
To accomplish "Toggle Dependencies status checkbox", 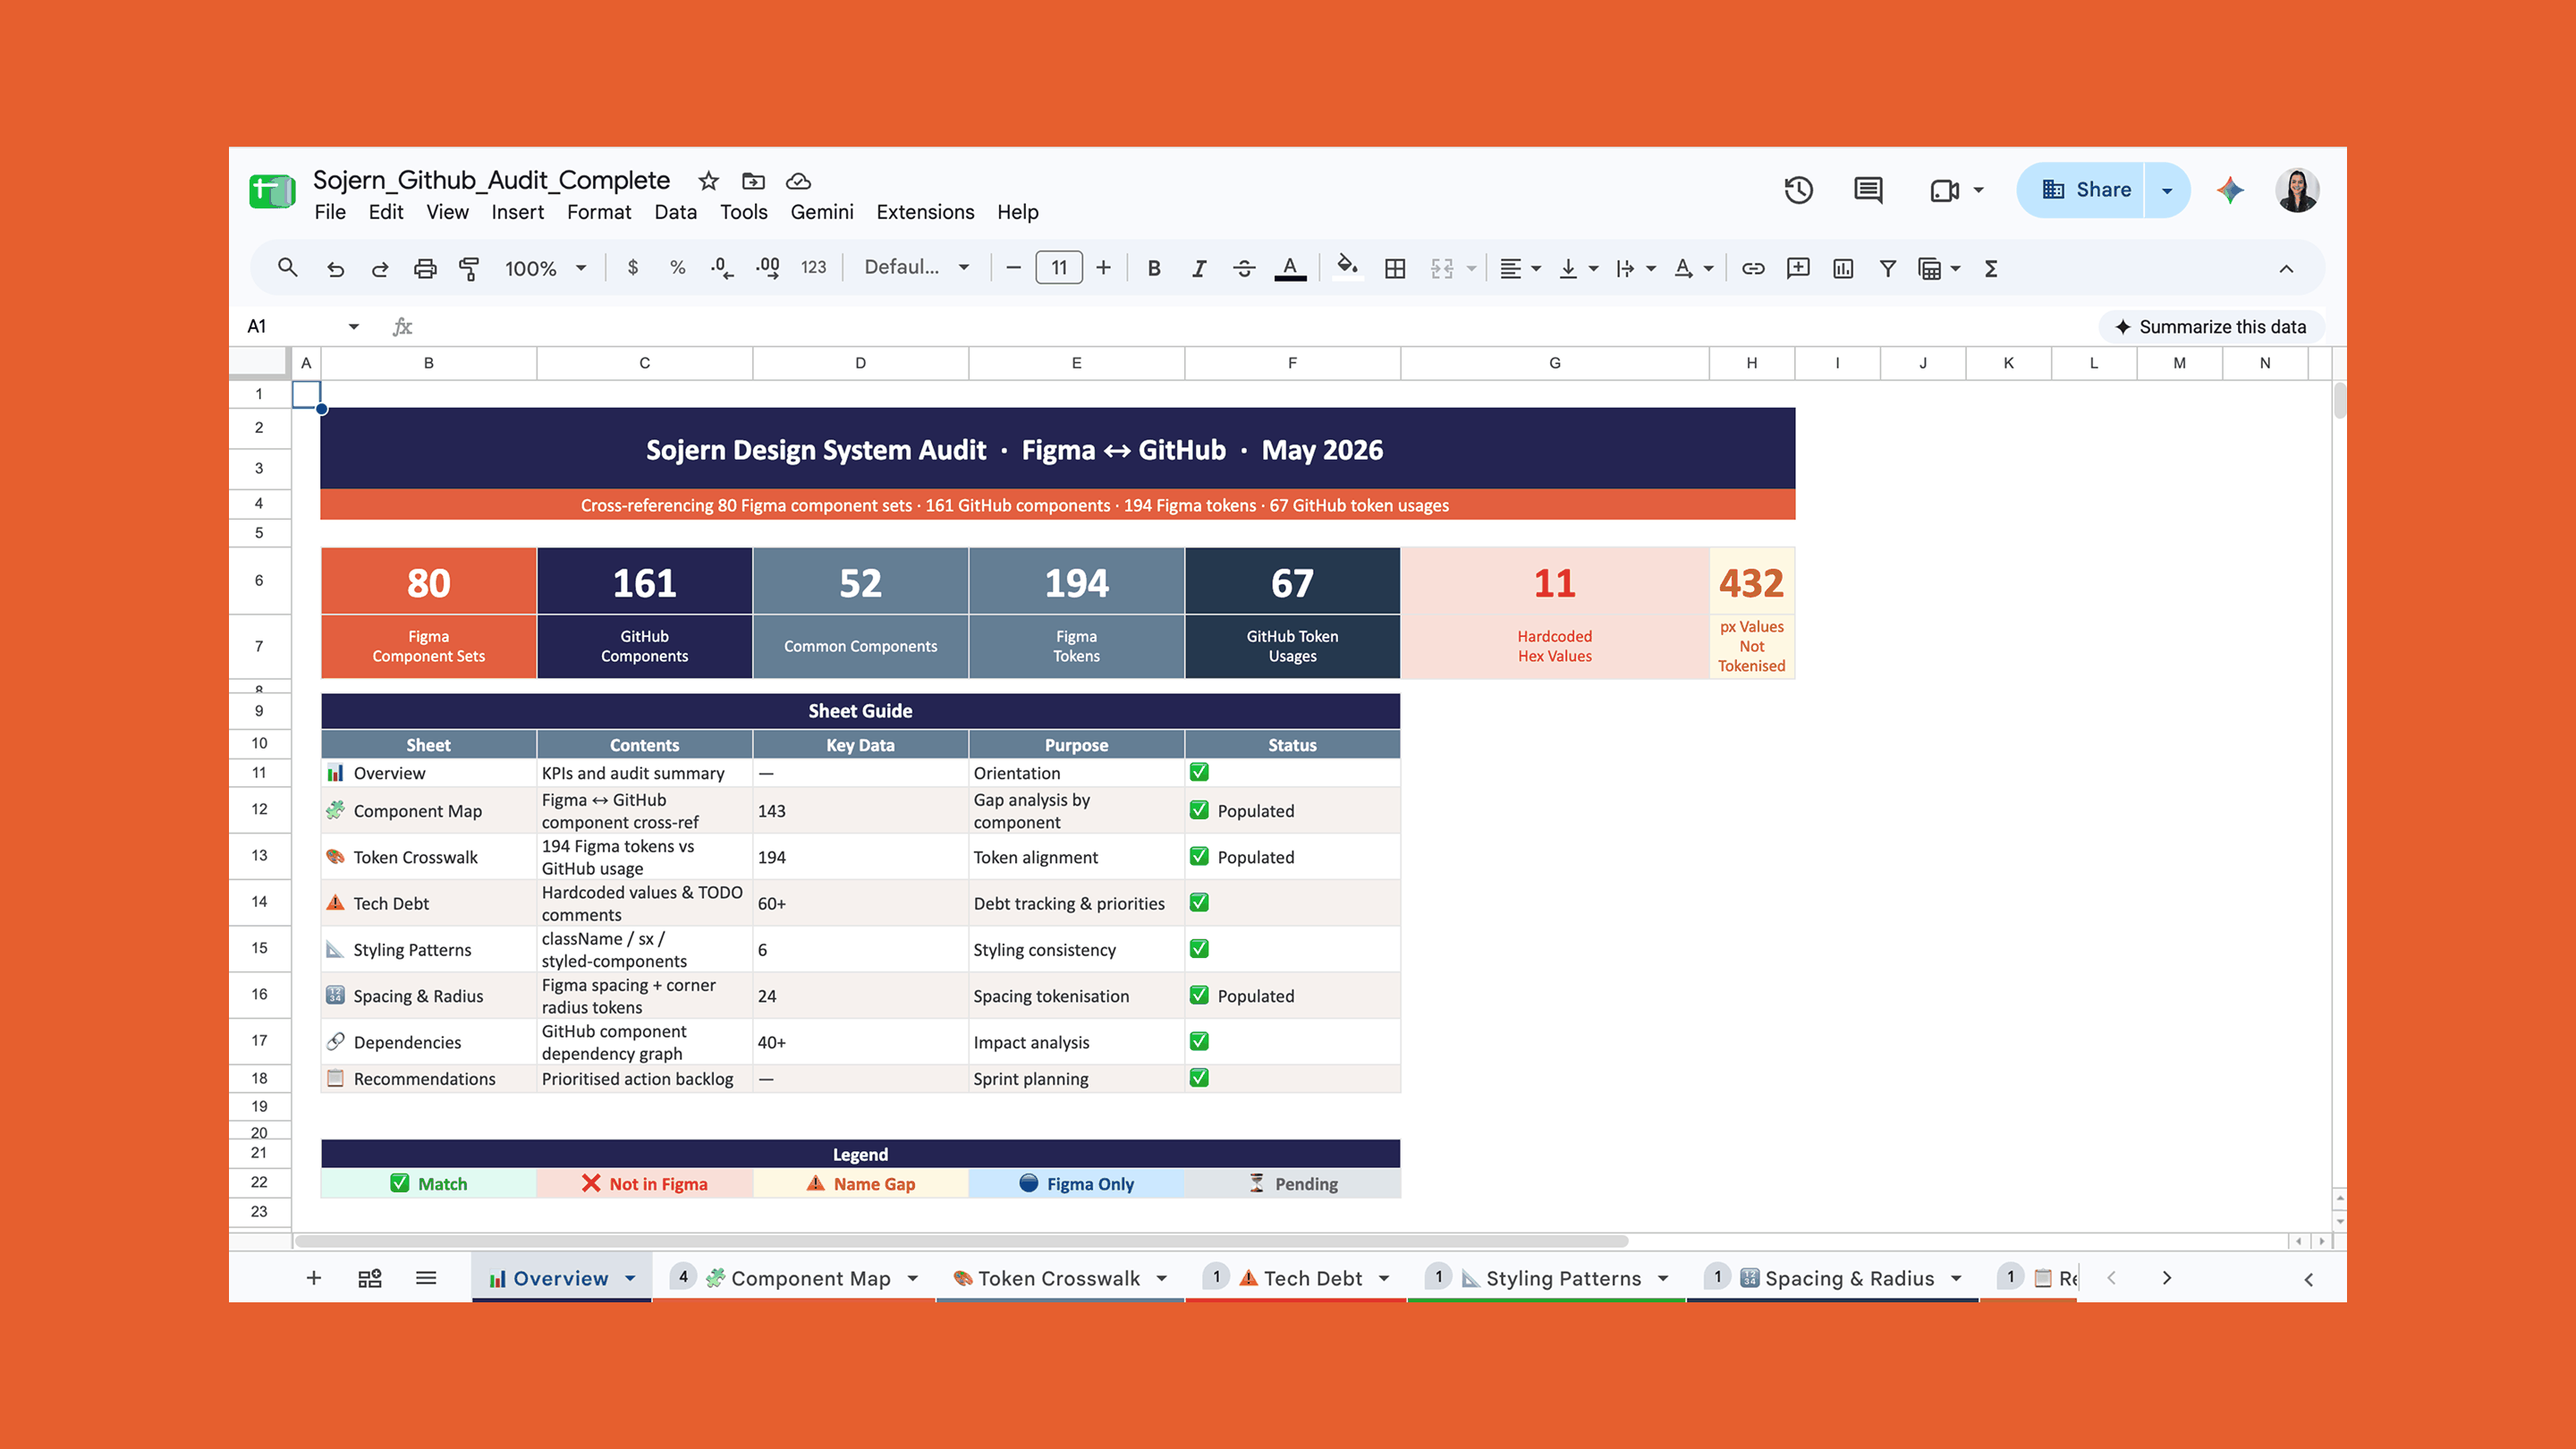I will click(1199, 1041).
